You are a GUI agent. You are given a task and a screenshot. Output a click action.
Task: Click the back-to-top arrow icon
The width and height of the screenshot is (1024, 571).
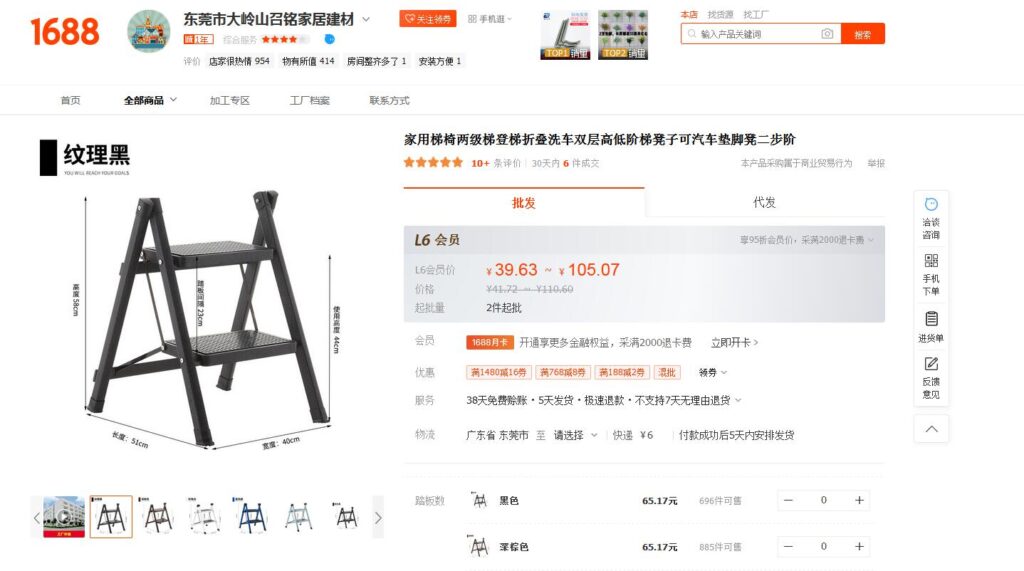point(931,429)
